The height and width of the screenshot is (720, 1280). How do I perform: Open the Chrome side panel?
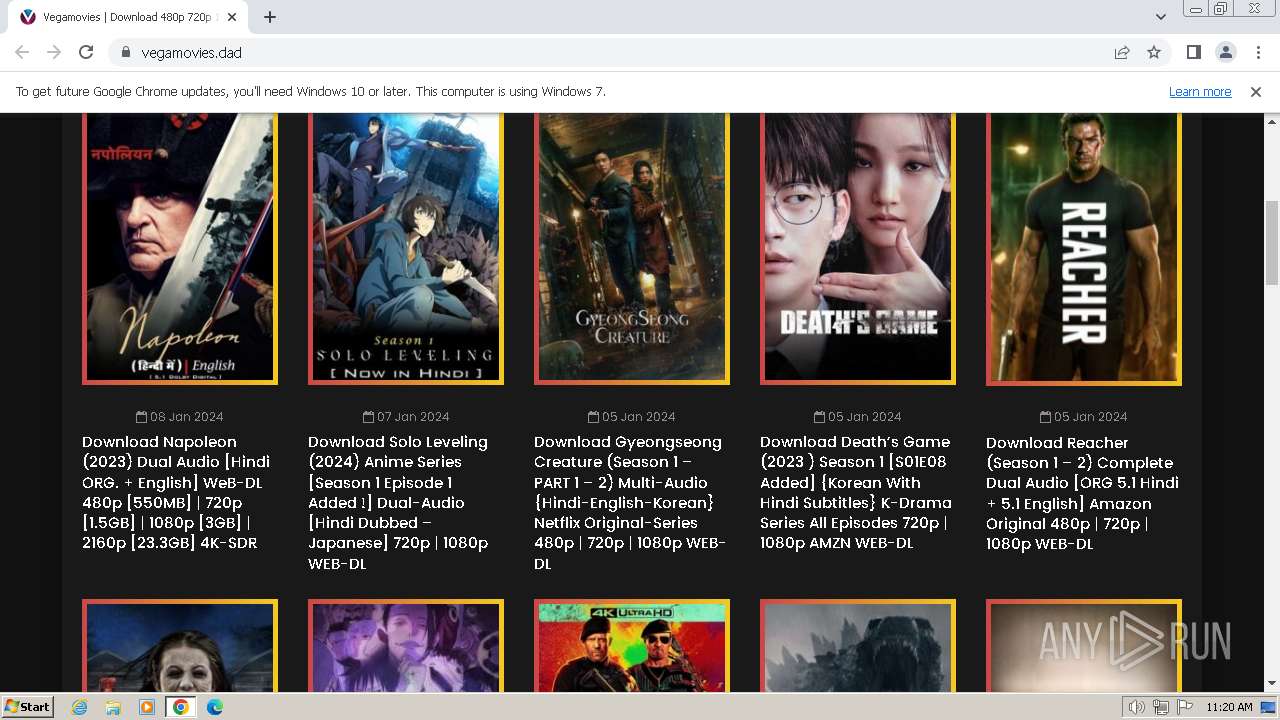coord(1193,52)
